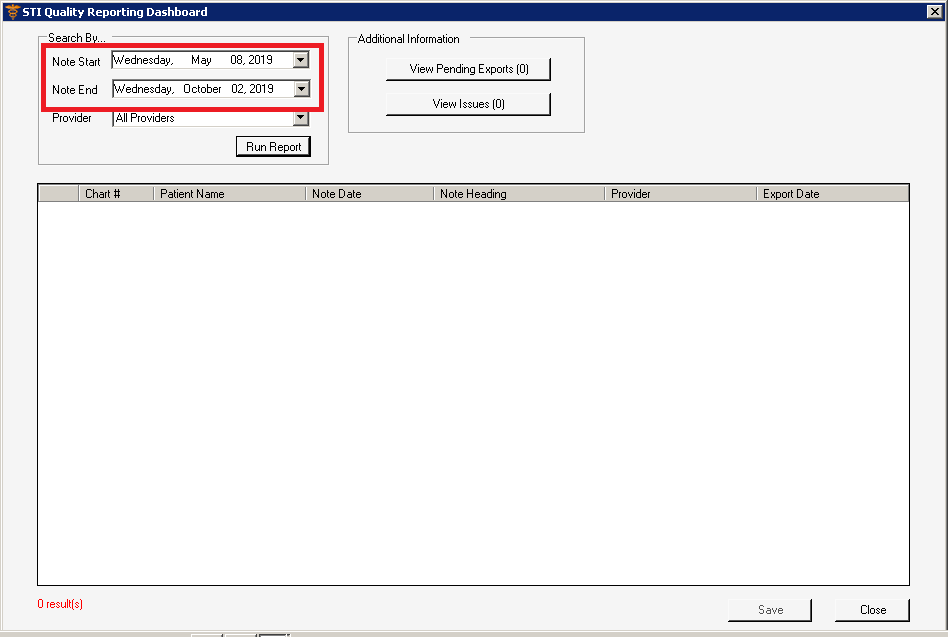Screen dimensions: 948x637
Task: Select the month May in Note Start
Action: [201, 60]
